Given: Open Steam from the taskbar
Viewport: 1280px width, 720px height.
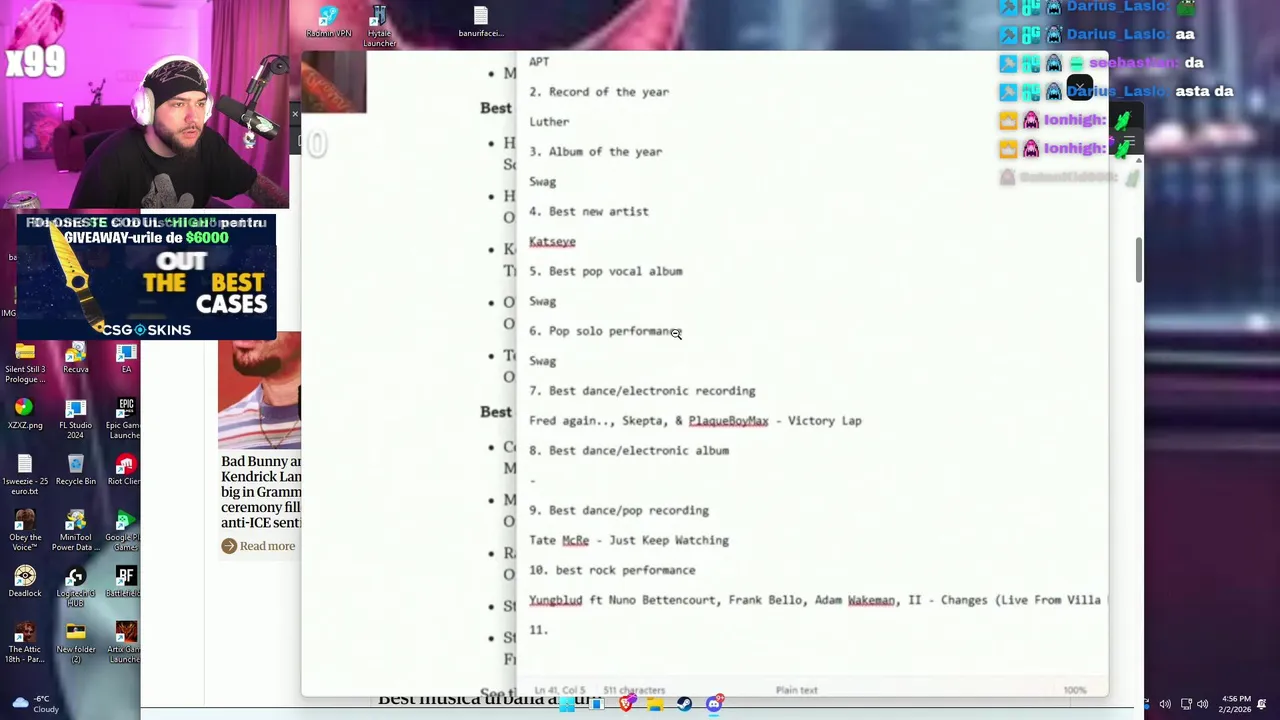Looking at the screenshot, I should [x=684, y=704].
